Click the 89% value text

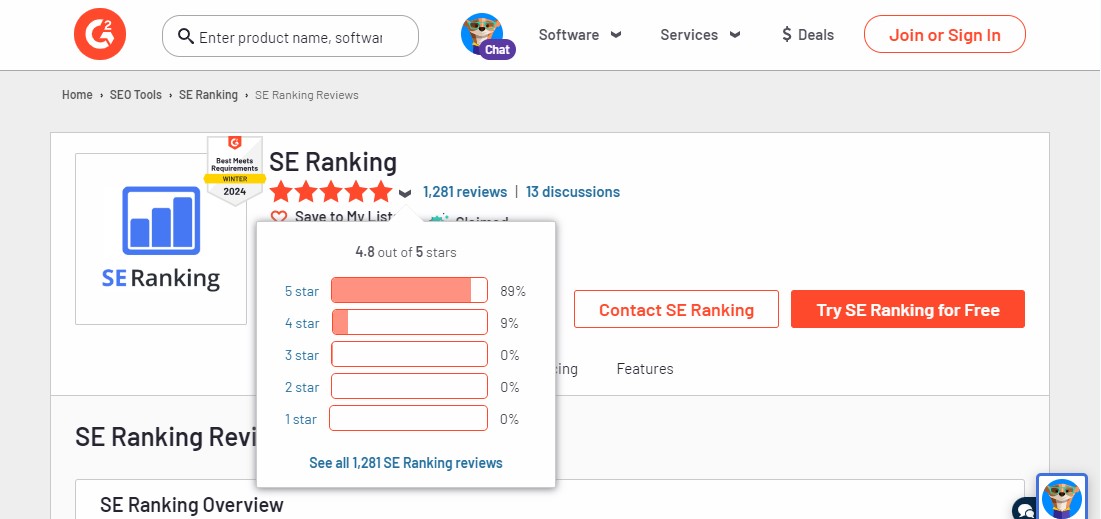pyautogui.click(x=513, y=291)
